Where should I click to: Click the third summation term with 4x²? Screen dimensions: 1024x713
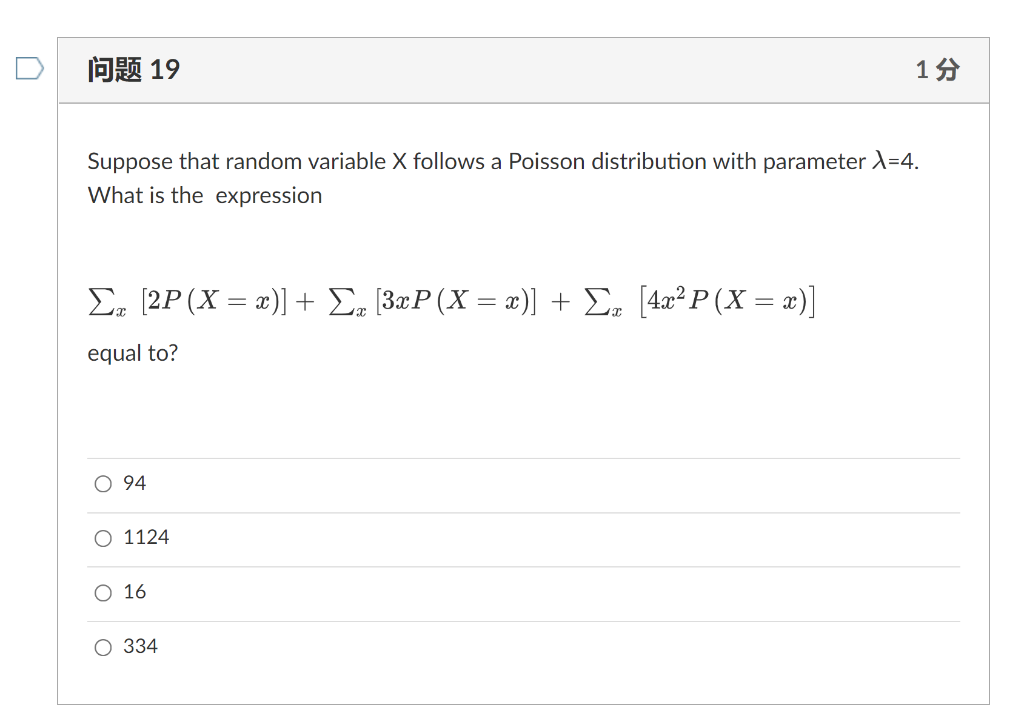(699, 301)
